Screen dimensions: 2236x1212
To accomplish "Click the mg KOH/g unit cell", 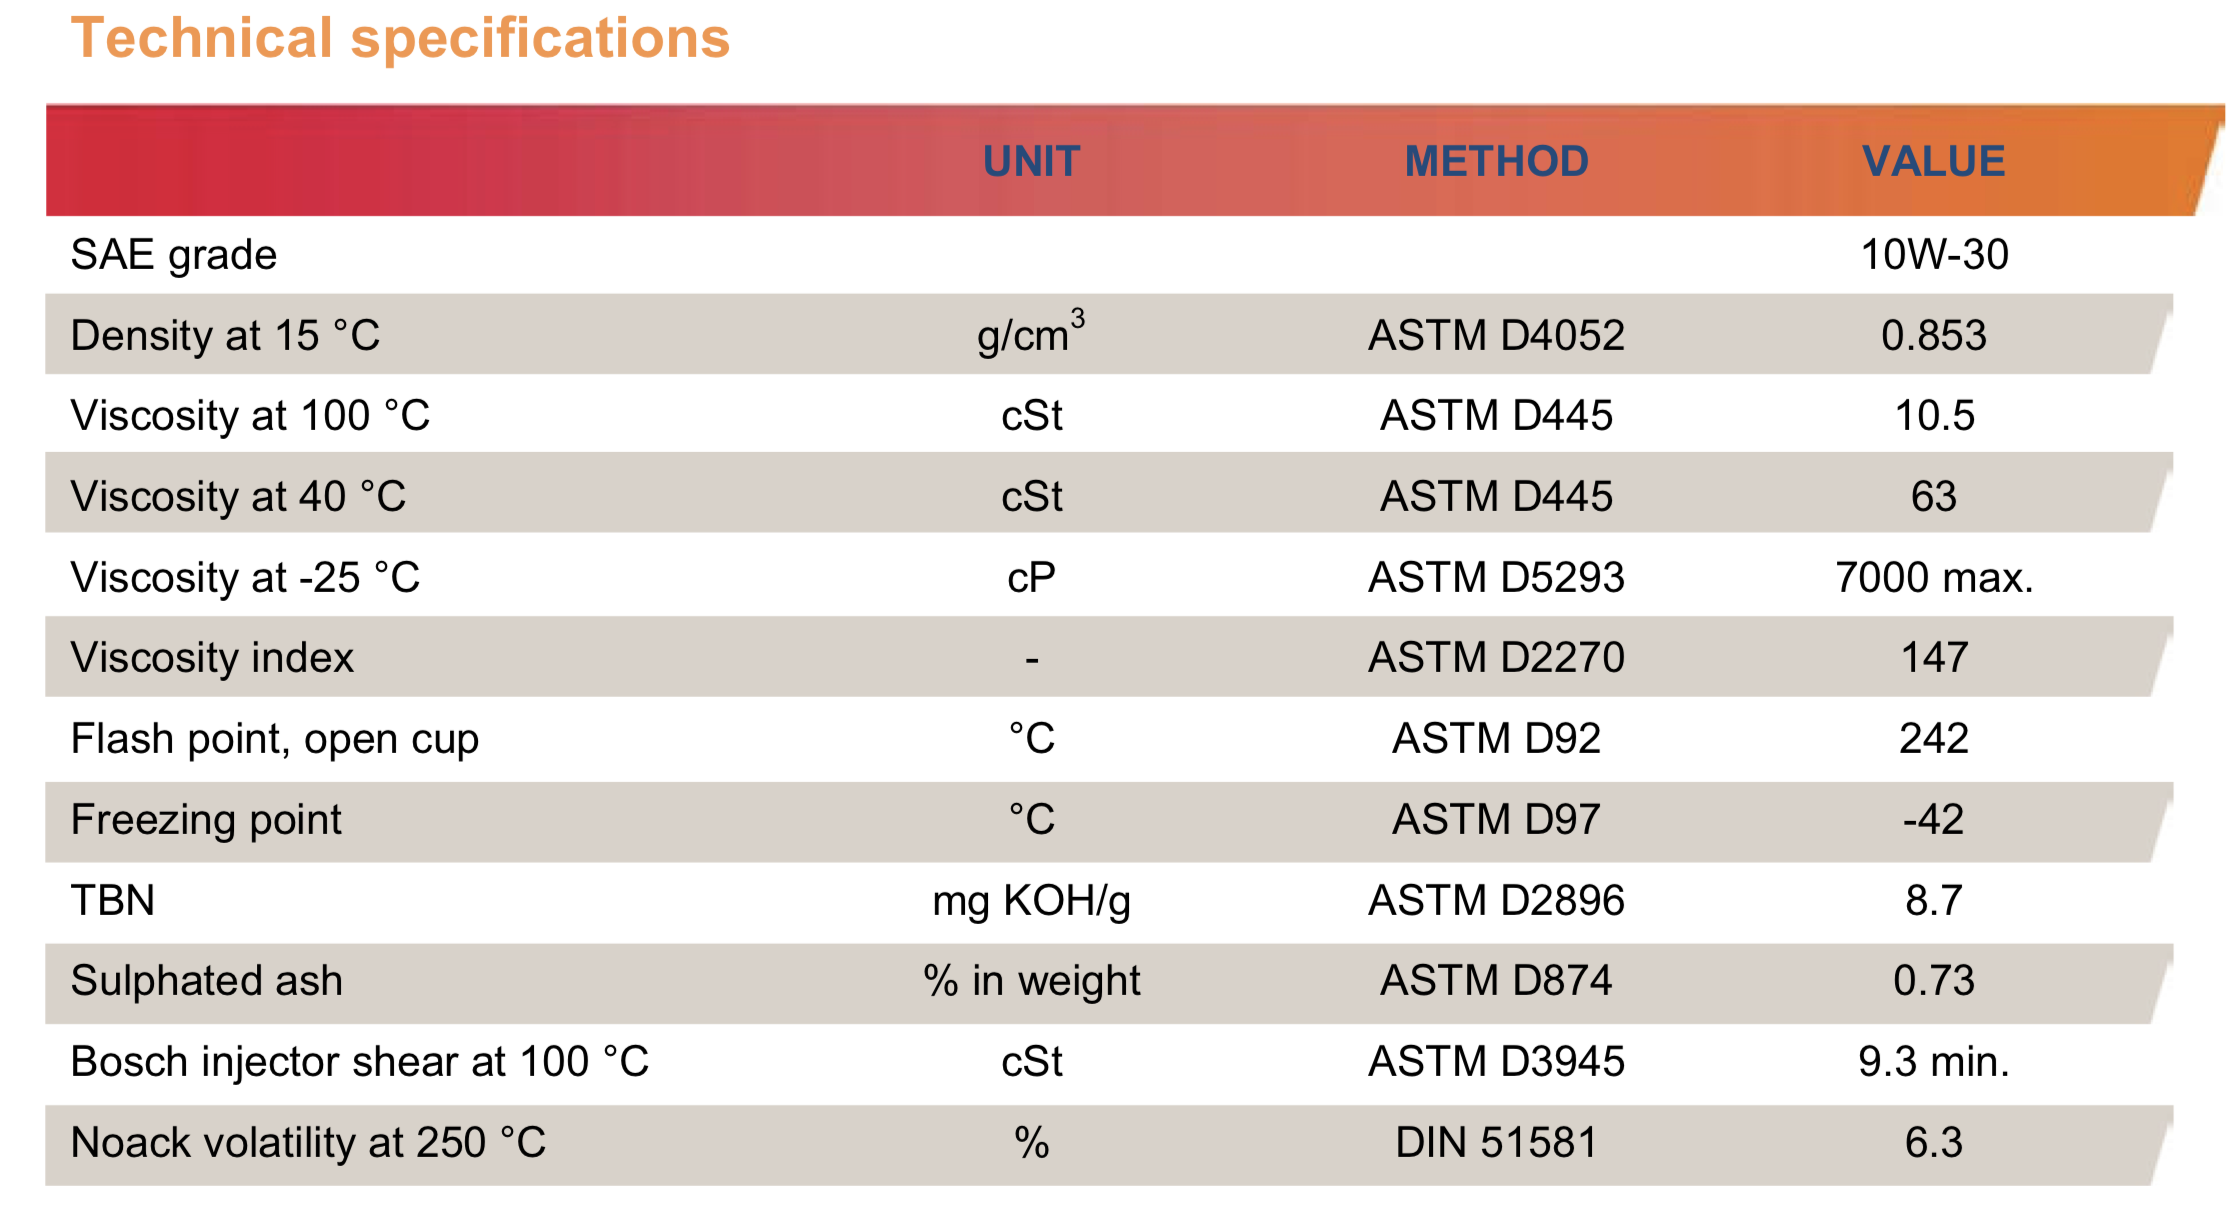I will click(1031, 901).
